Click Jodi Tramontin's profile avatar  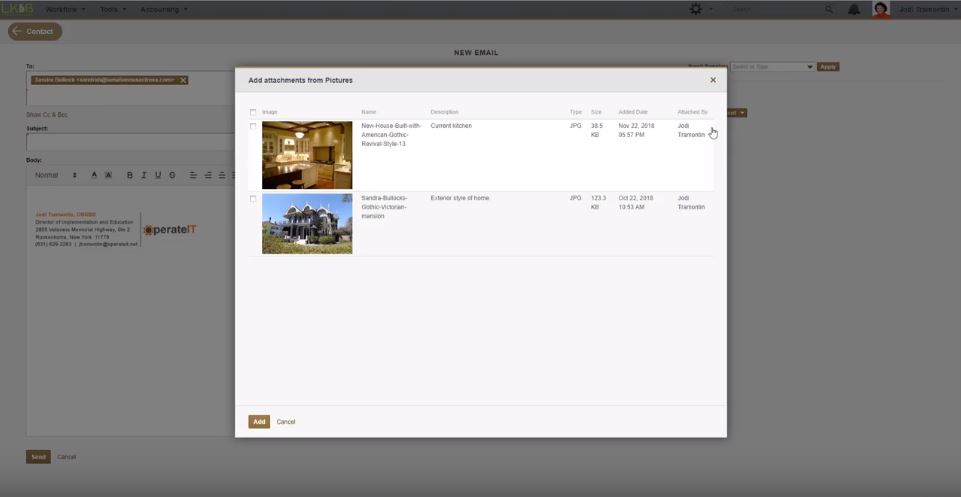click(x=880, y=9)
